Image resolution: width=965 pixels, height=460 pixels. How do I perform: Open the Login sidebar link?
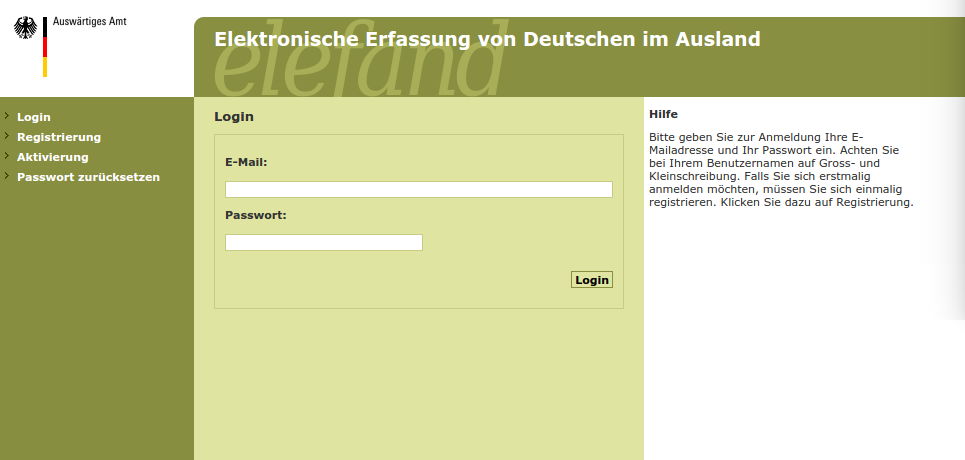point(33,117)
